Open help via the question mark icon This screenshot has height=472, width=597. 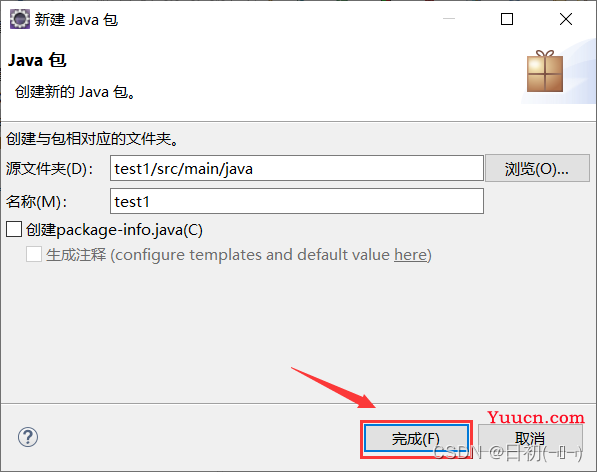click(28, 437)
